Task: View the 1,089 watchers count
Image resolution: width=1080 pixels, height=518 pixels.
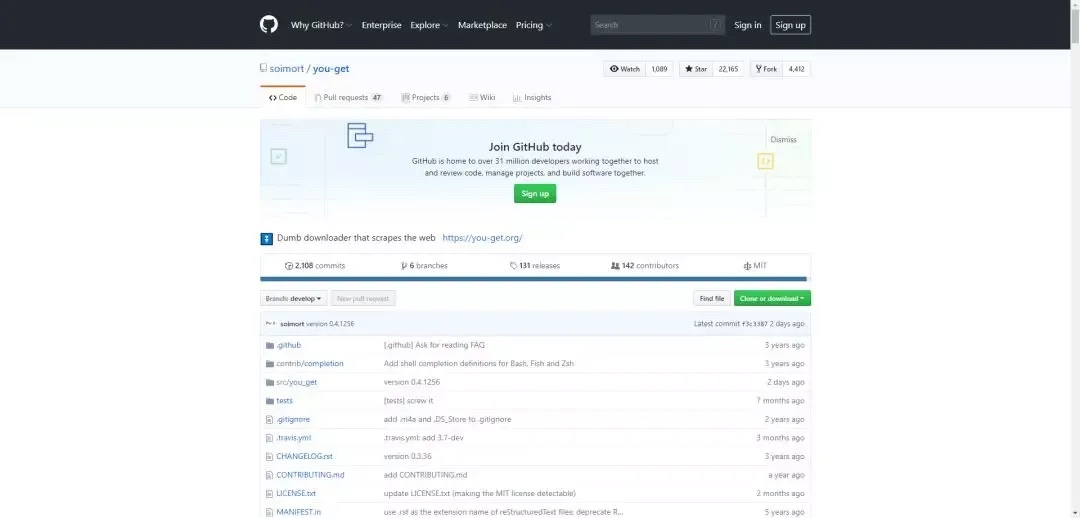Action: point(659,69)
